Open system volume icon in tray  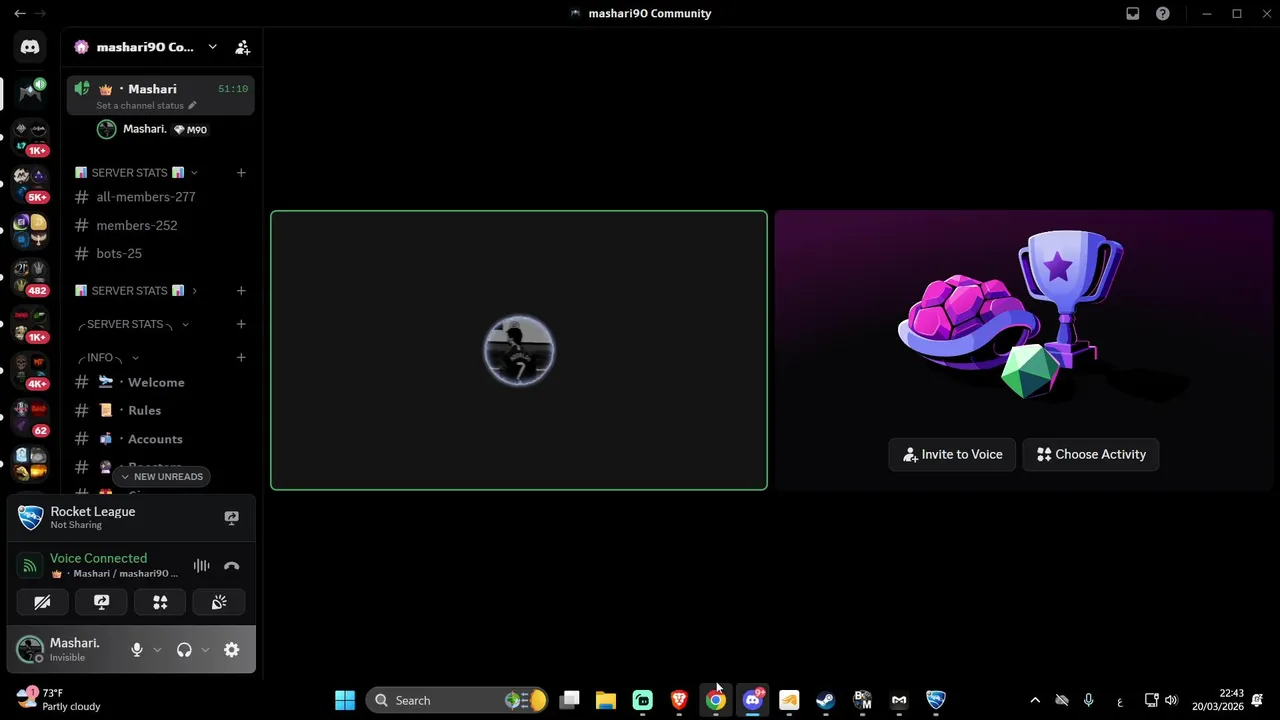point(1171,700)
